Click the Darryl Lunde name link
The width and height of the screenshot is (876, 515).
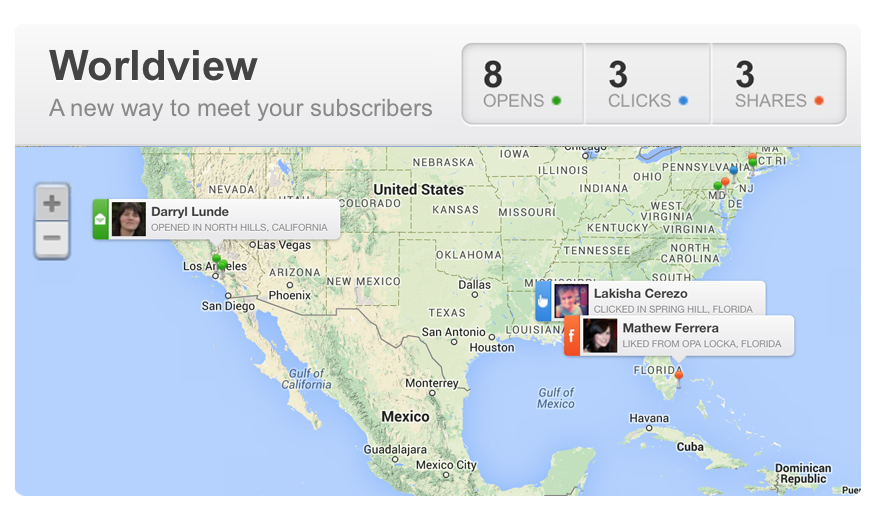point(190,212)
